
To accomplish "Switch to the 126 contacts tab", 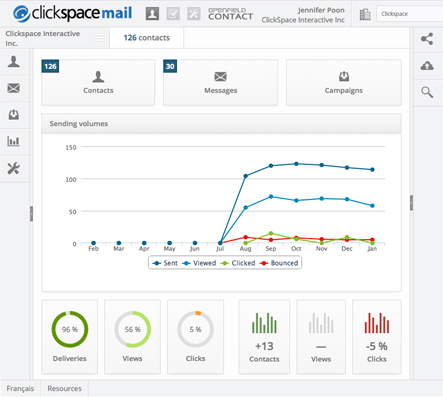I will pyautogui.click(x=147, y=38).
